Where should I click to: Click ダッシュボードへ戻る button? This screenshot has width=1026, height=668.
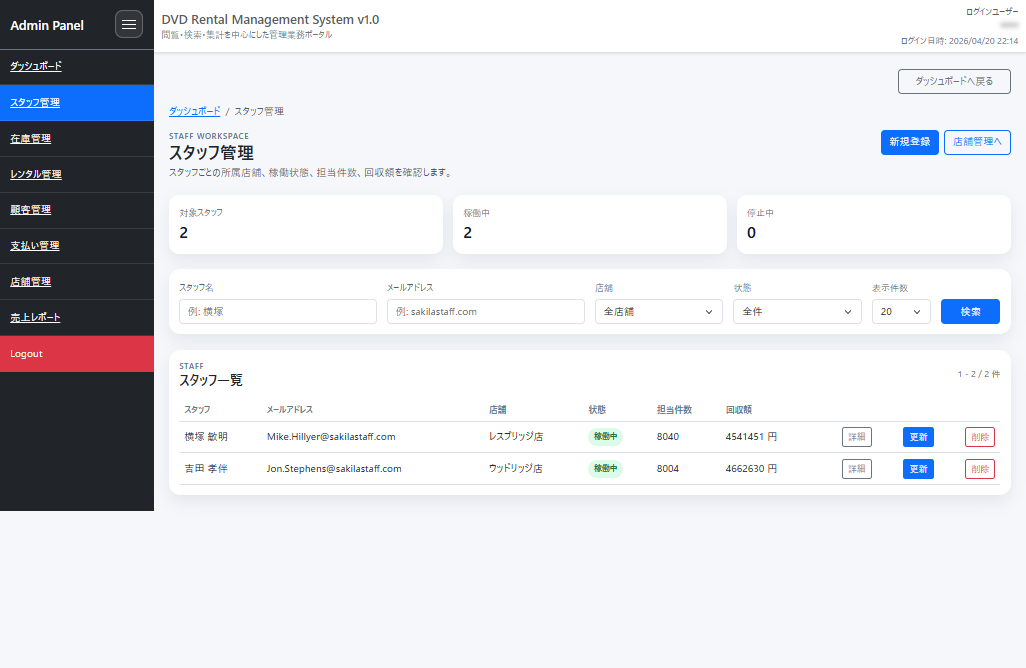pyautogui.click(x=954, y=81)
